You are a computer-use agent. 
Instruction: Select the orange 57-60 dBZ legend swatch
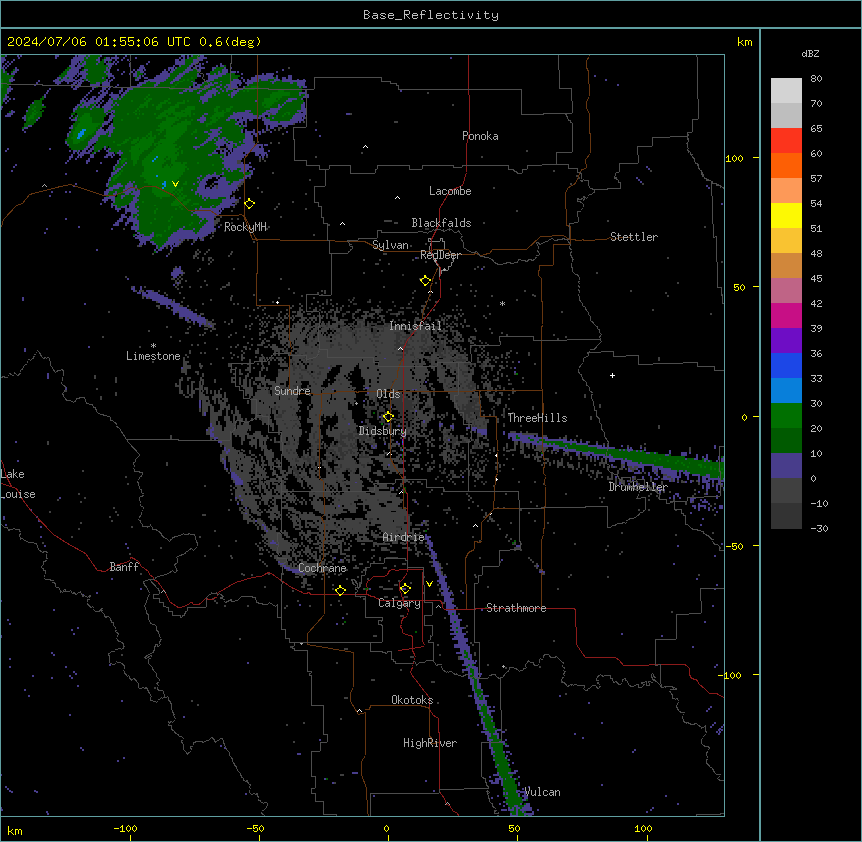click(786, 165)
